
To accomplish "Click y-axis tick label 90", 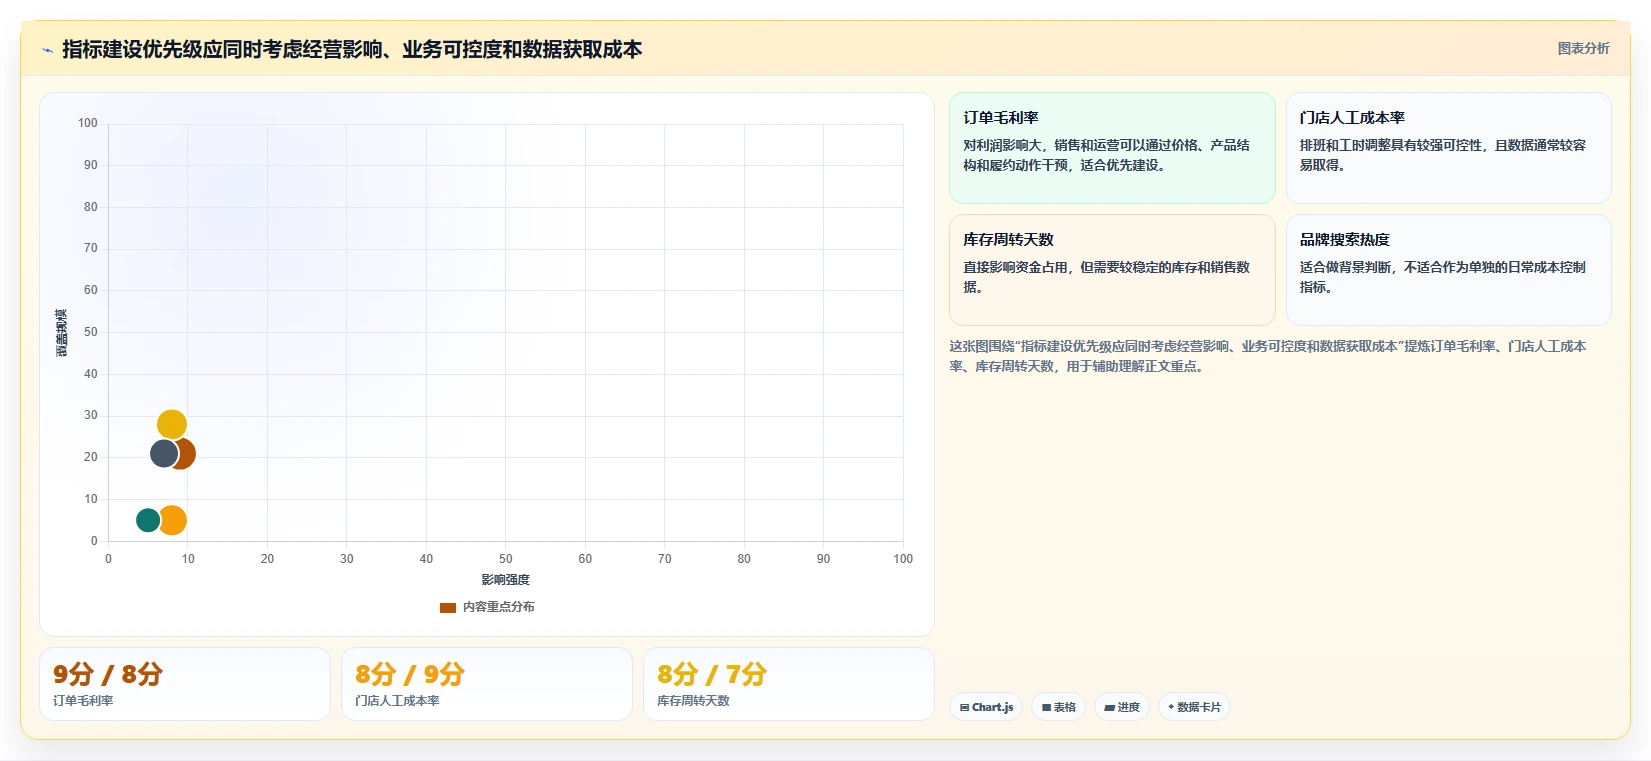I will tap(91, 165).
